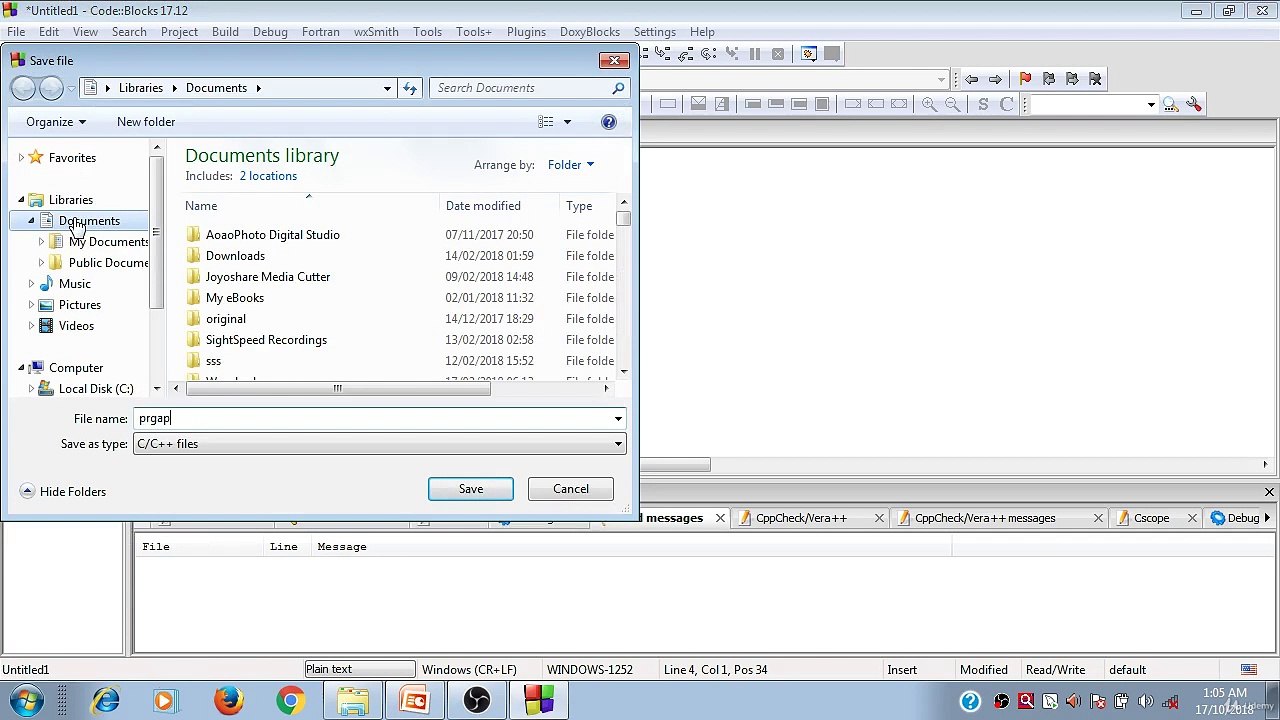Toggle source comment 'C' toolbar button

[x=1007, y=104]
